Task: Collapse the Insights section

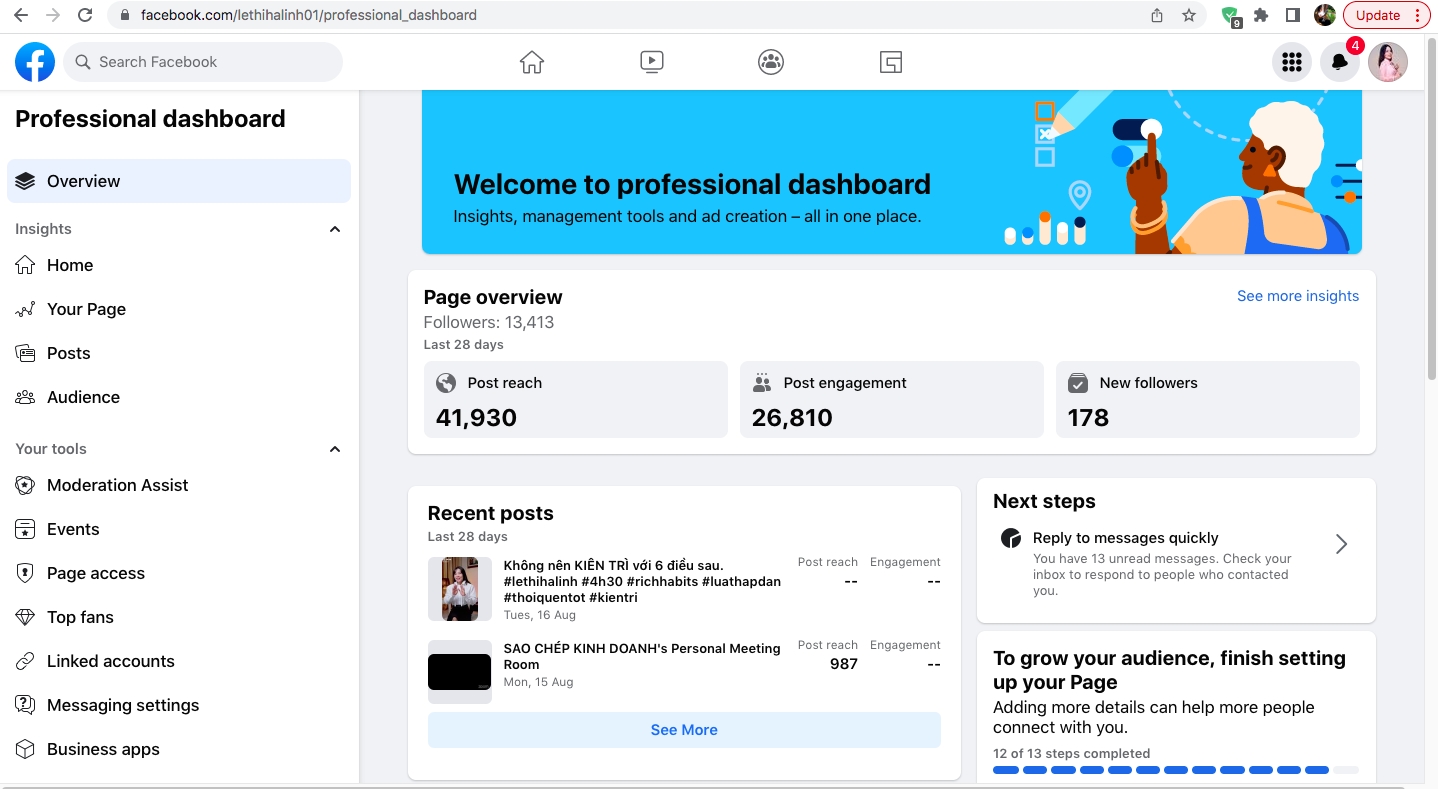Action: (x=335, y=229)
